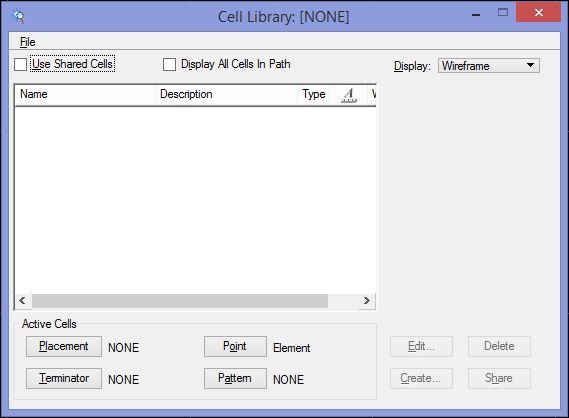Sort cells by Type column header
Screen dimensions: 569x418
coord(314,94)
